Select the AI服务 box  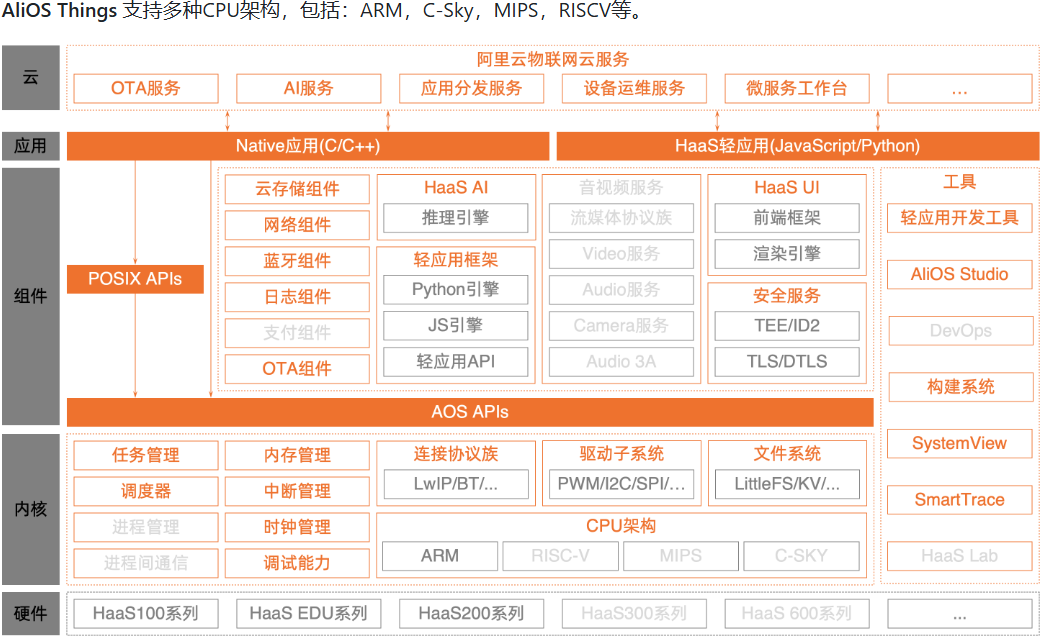coord(309,88)
